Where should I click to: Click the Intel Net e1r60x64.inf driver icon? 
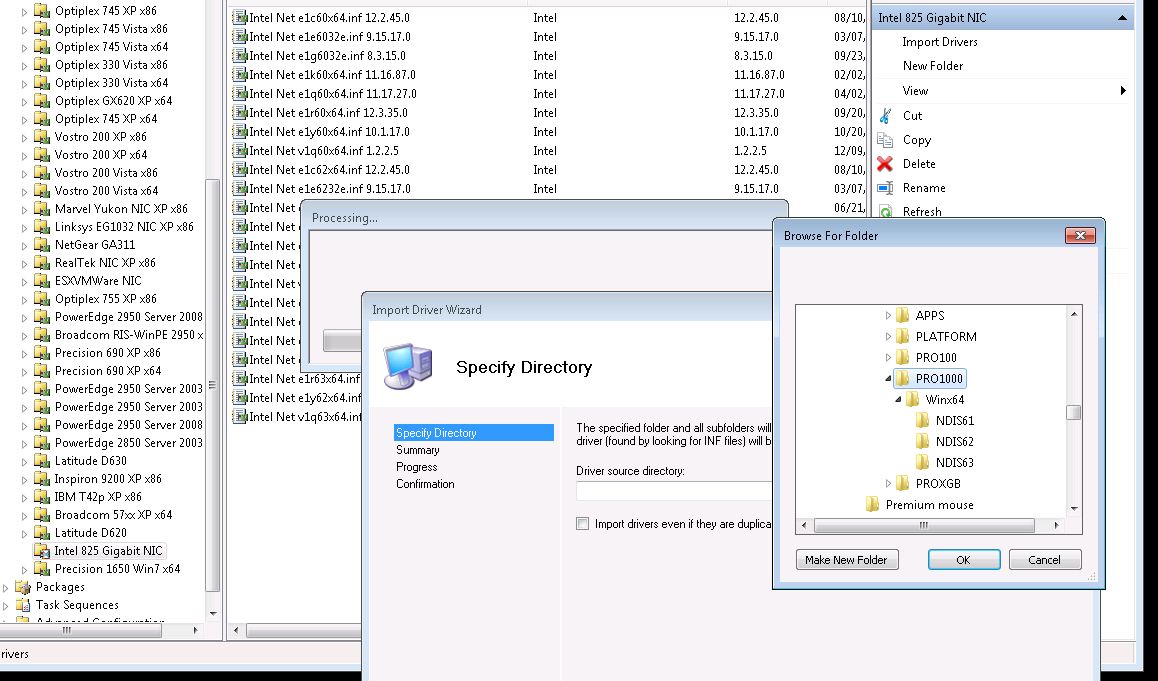[239, 112]
